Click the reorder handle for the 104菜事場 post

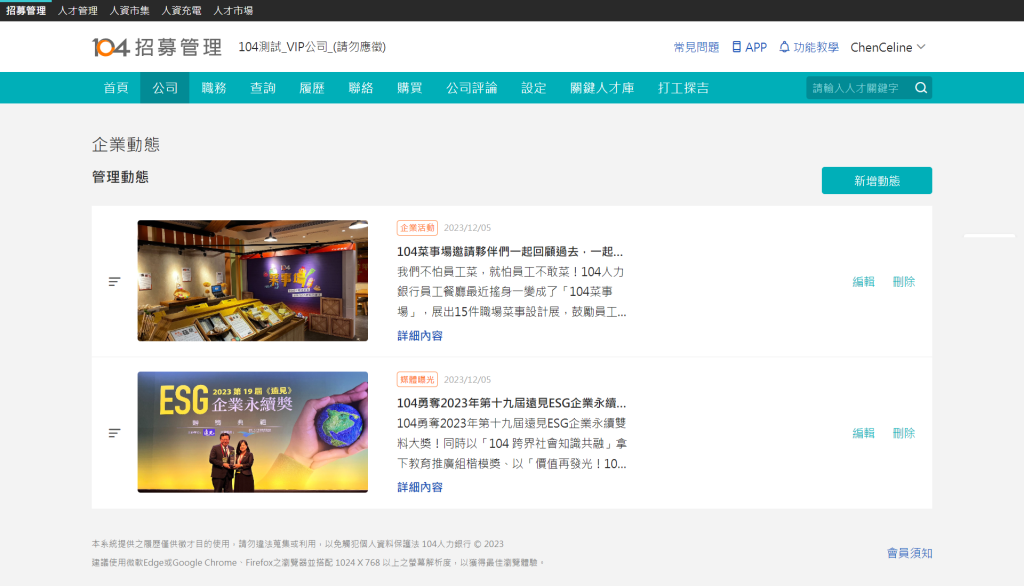(x=114, y=282)
